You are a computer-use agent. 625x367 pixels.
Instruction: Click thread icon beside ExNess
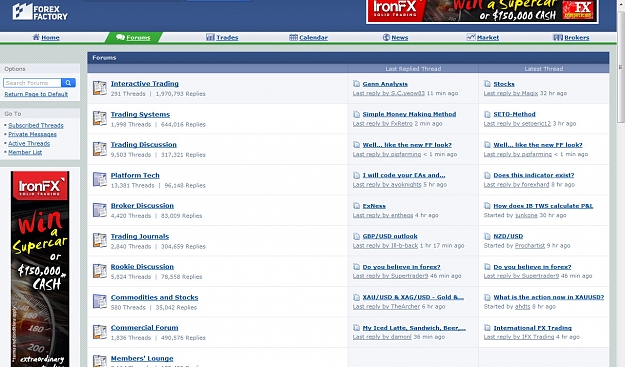click(x=356, y=206)
